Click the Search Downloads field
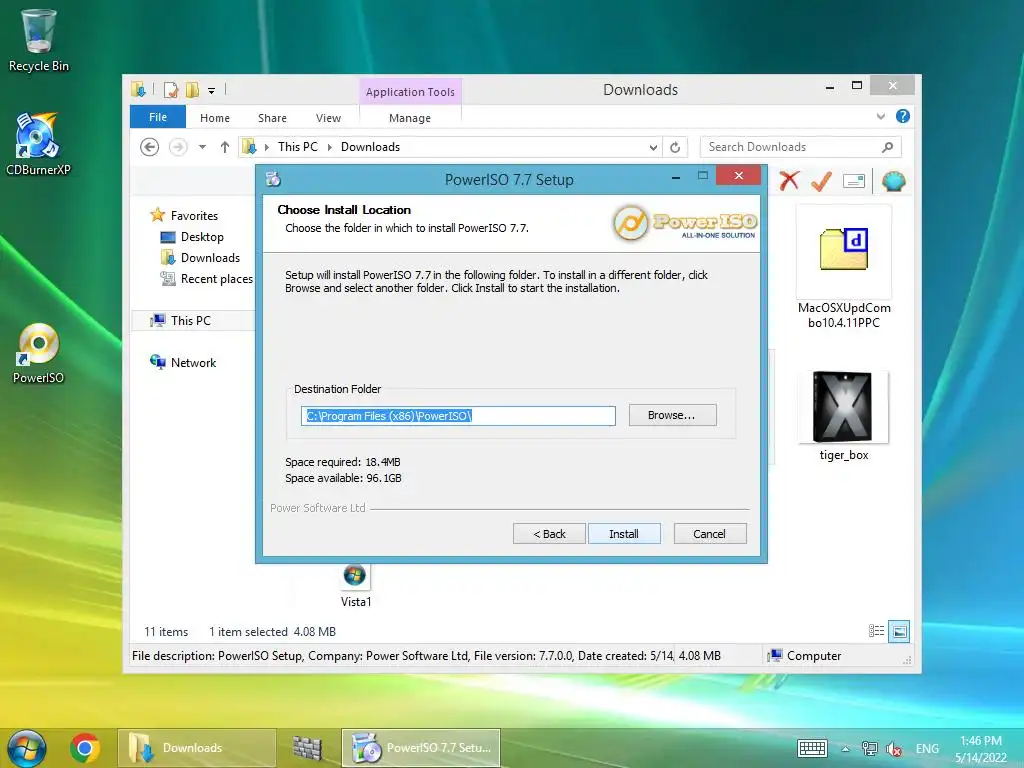 (801, 147)
